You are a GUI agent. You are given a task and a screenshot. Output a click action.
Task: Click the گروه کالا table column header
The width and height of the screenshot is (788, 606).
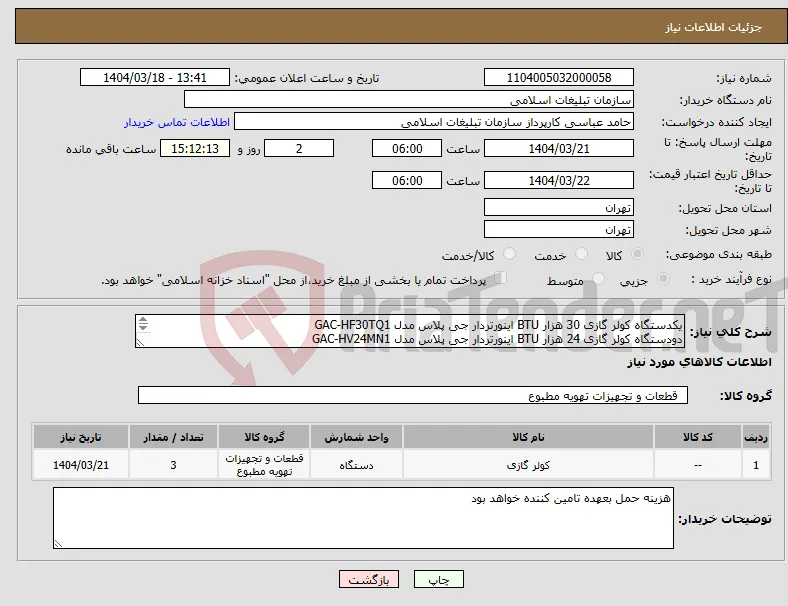tap(264, 437)
